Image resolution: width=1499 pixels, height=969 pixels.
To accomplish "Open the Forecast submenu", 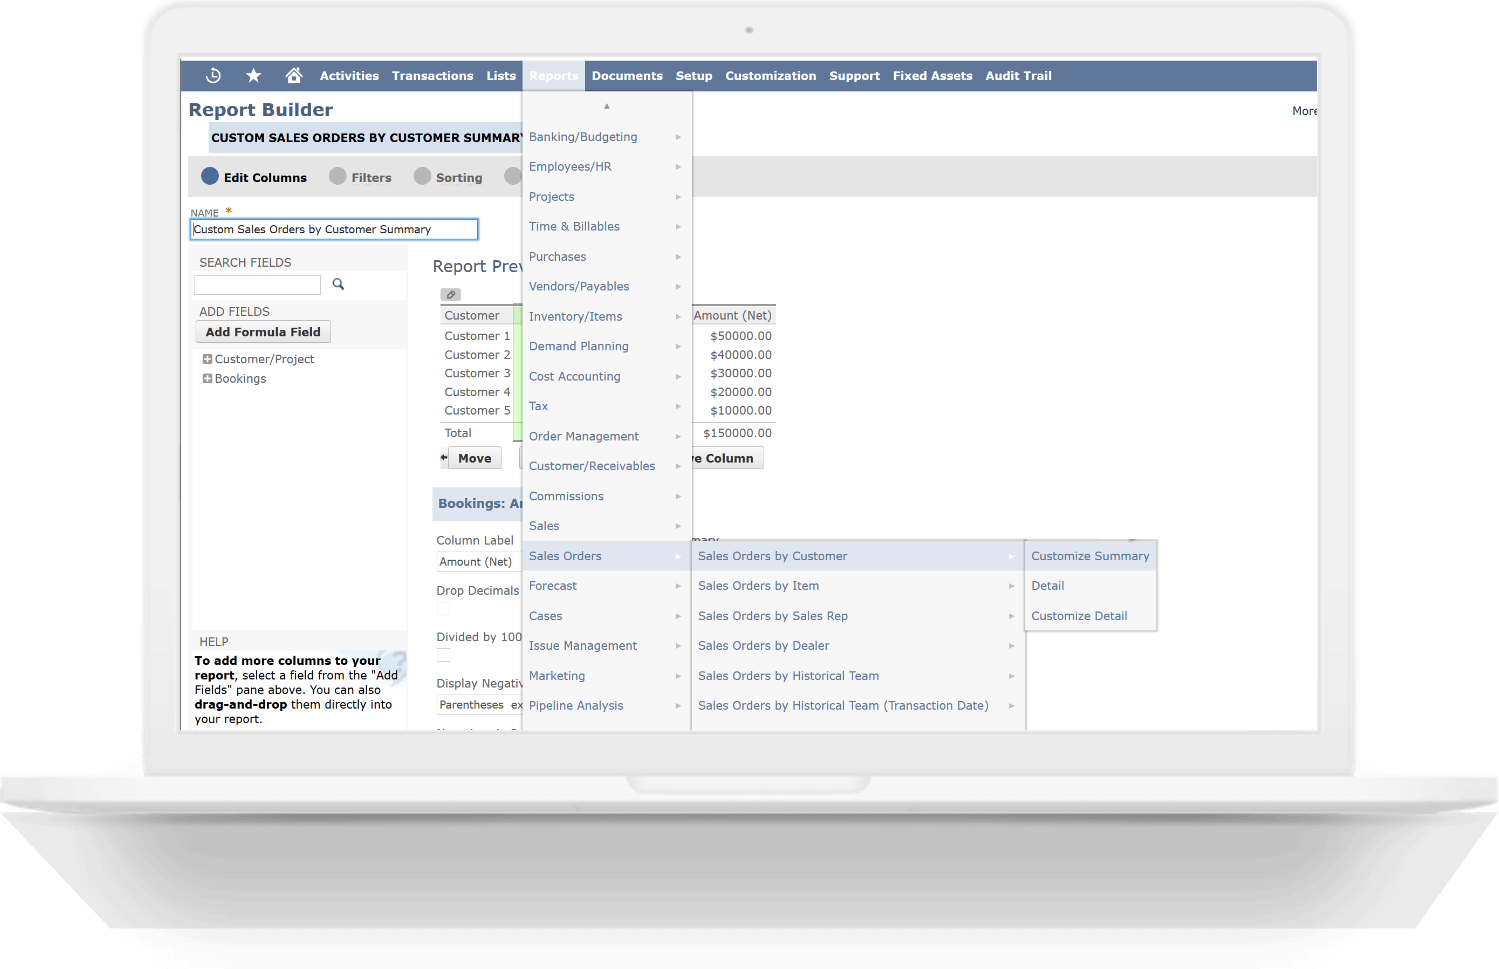I will pos(606,586).
